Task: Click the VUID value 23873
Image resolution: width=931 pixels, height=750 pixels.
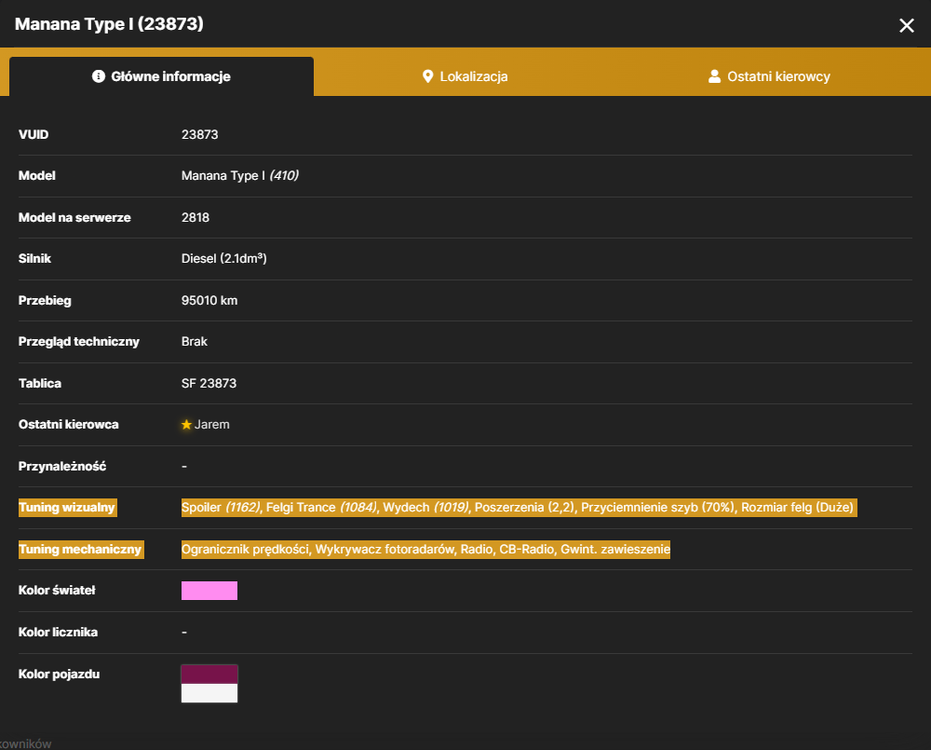Action: pos(200,135)
